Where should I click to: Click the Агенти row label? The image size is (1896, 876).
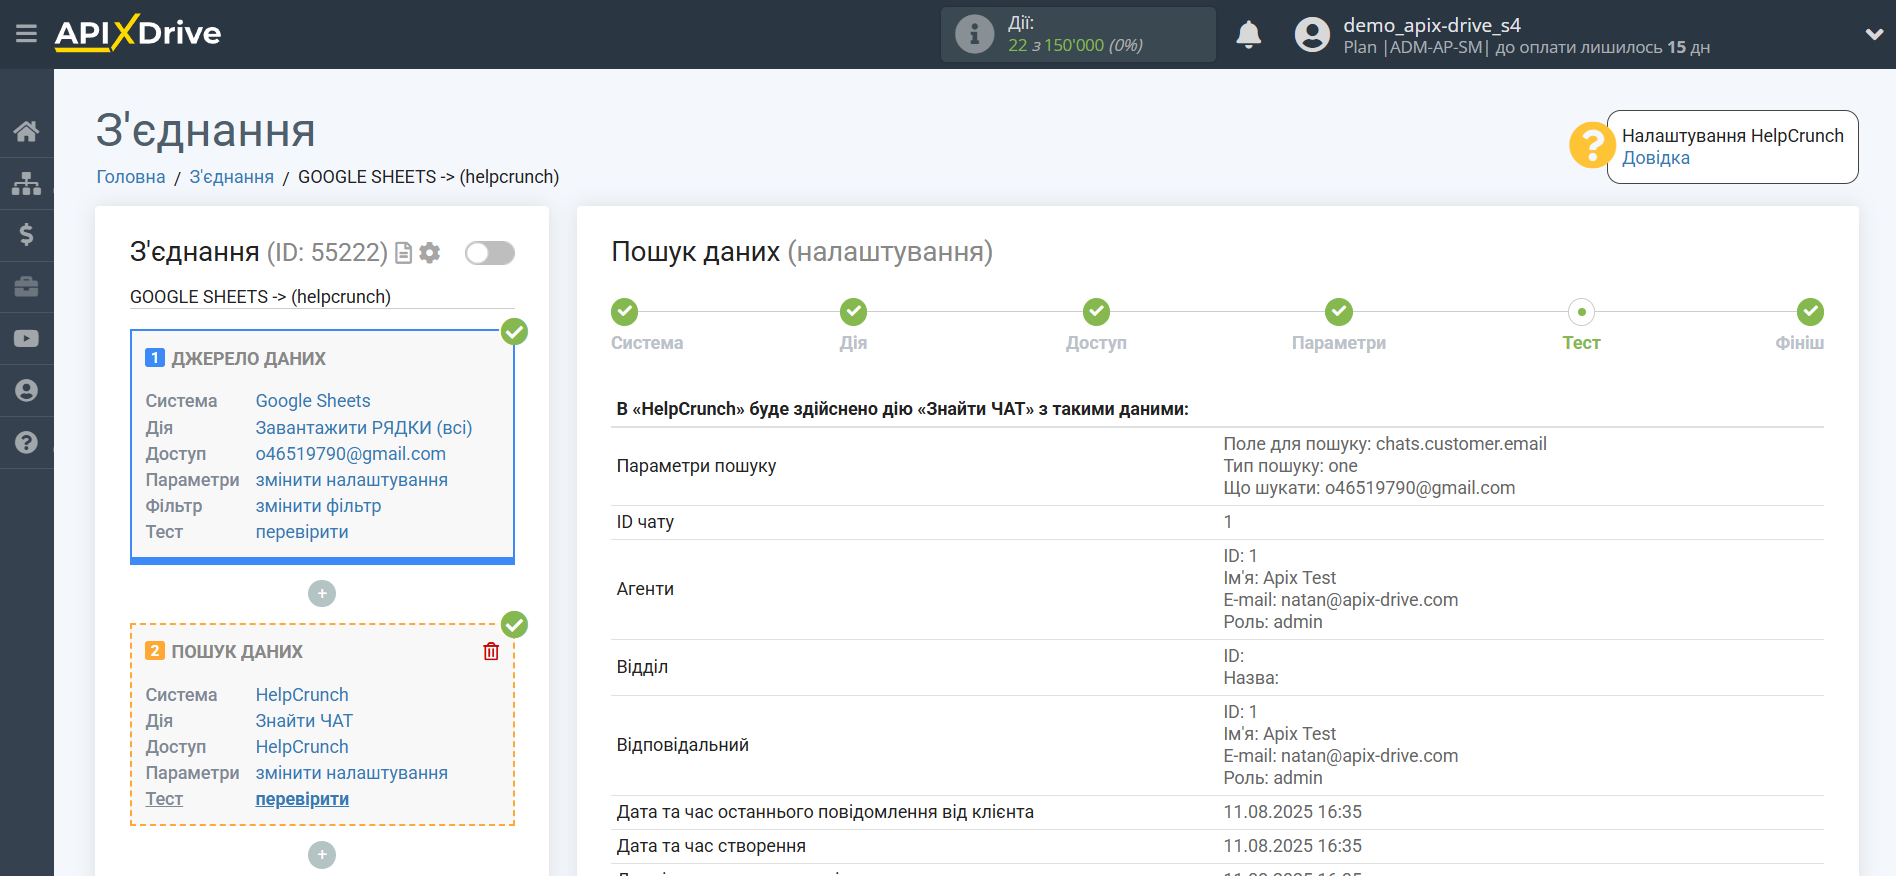click(x=645, y=589)
